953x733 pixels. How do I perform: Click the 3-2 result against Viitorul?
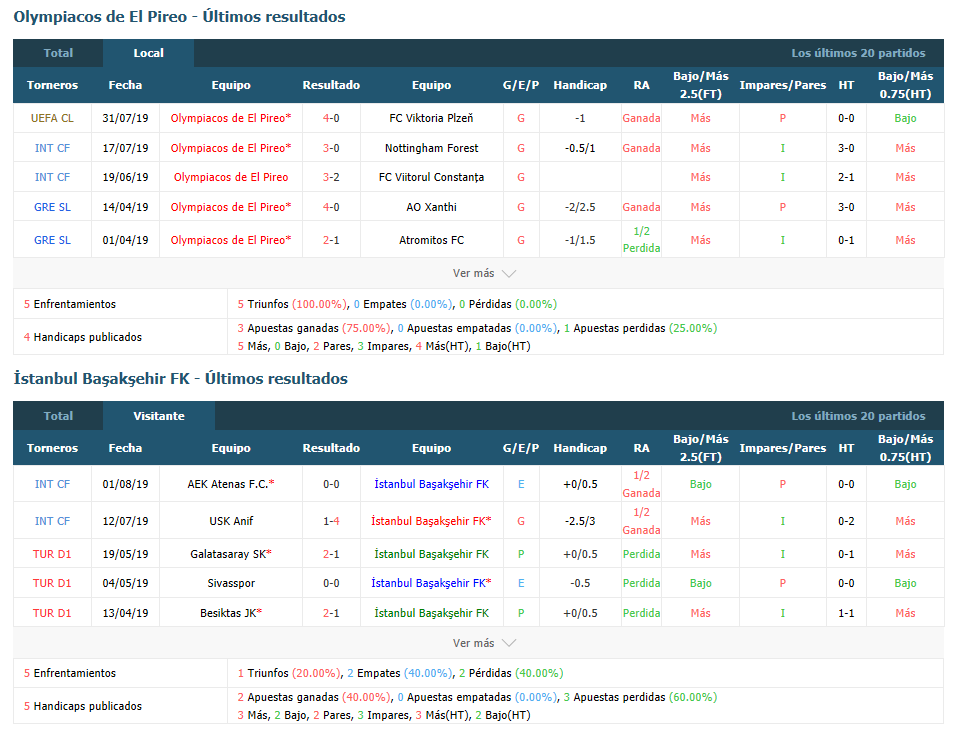click(331, 177)
